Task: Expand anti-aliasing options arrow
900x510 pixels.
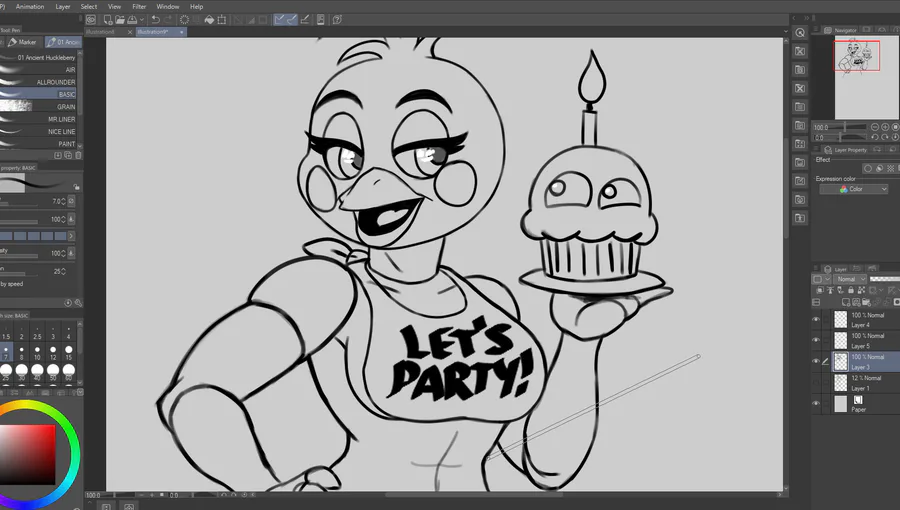Action: tap(71, 236)
